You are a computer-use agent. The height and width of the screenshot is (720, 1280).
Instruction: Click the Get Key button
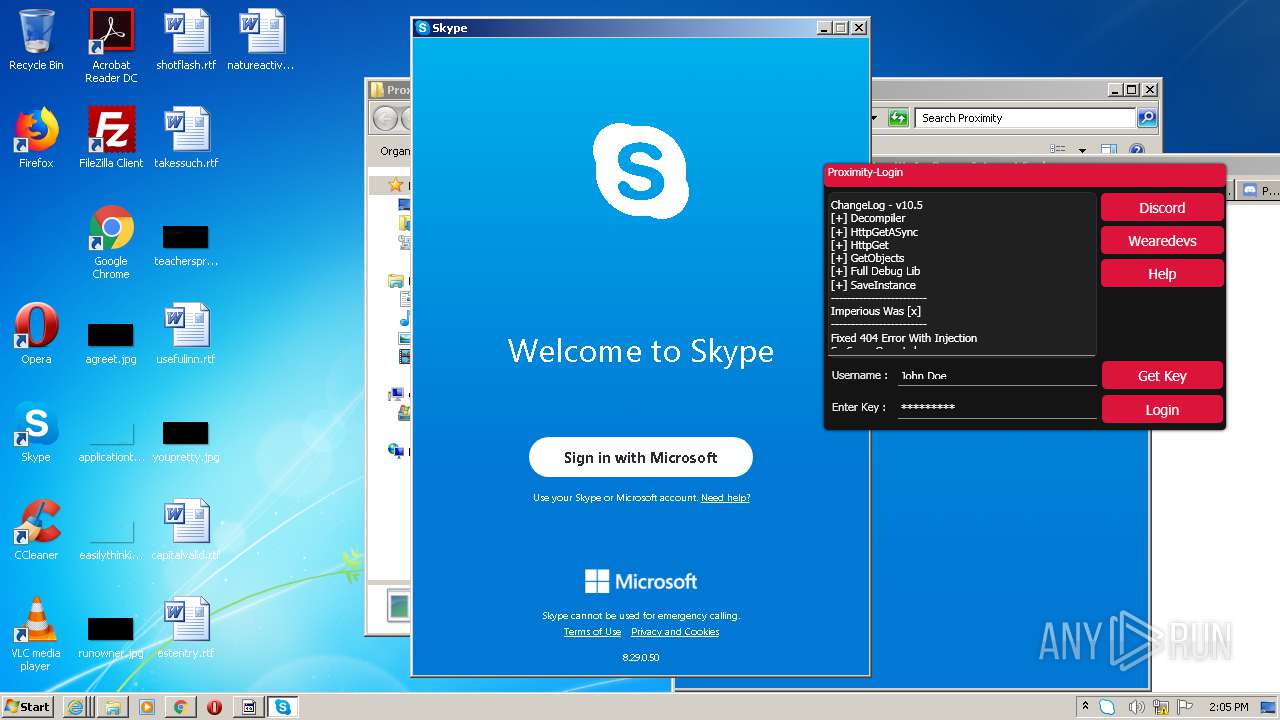click(x=1162, y=376)
